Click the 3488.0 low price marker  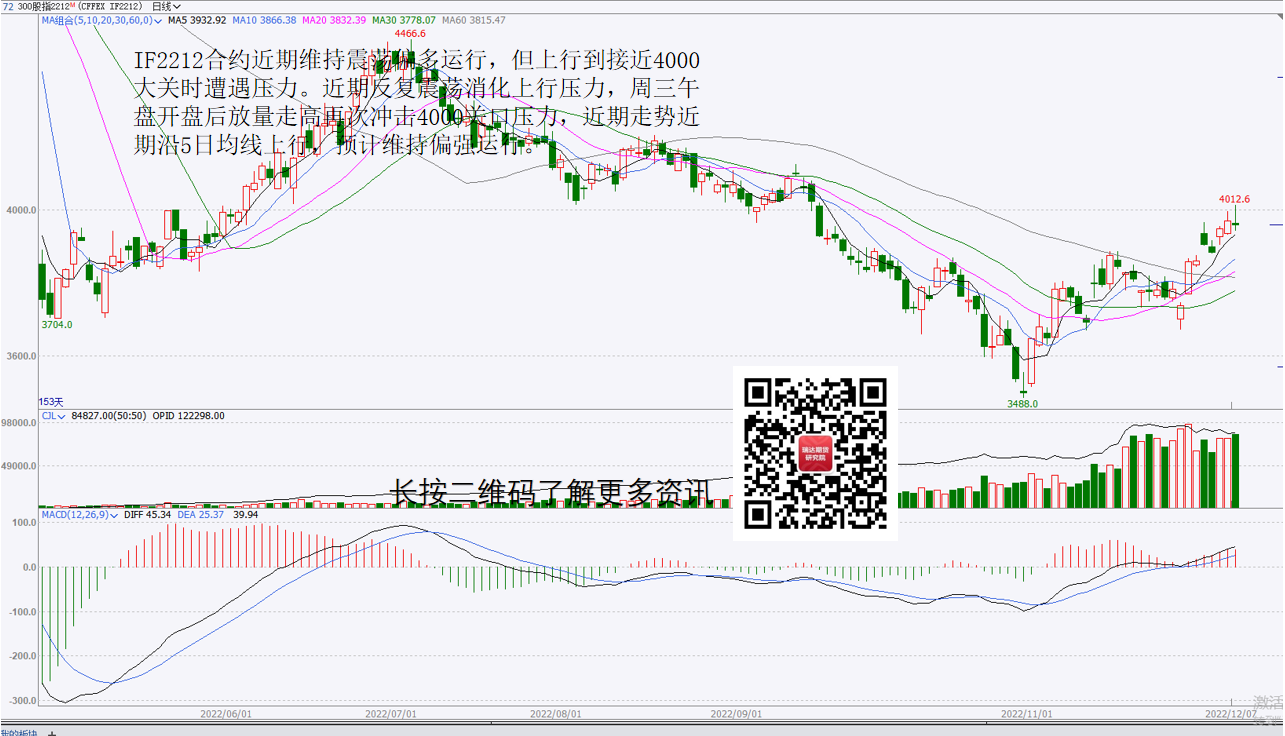pyautogui.click(x=1021, y=404)
